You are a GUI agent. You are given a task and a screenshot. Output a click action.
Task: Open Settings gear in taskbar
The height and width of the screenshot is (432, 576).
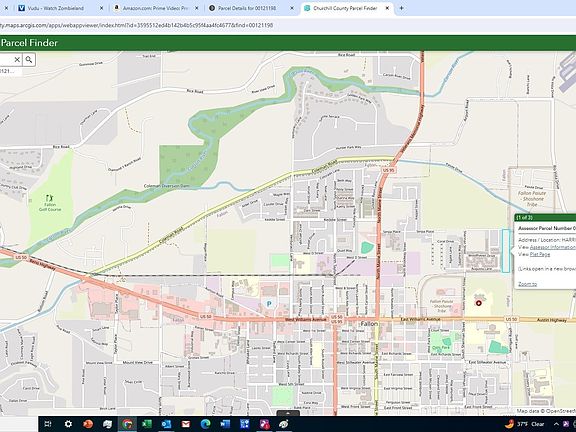click(x=68, y=424)
